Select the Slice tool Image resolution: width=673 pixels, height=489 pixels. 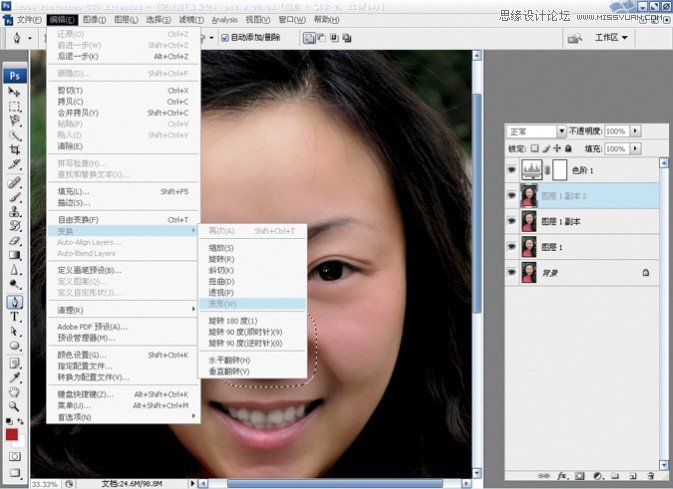coord(14,164)
